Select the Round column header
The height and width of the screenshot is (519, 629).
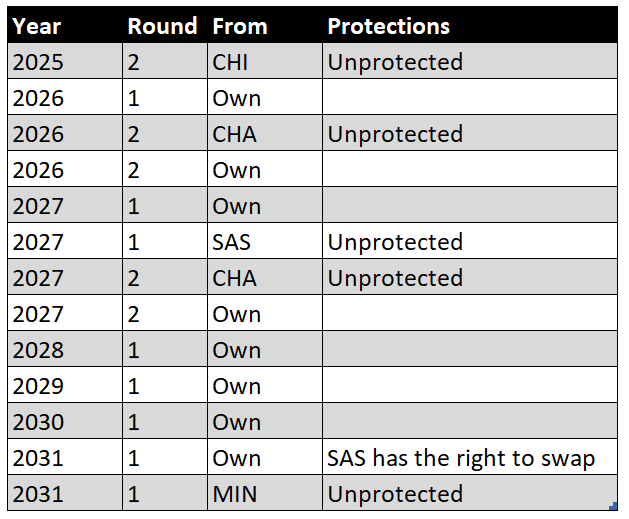pyautogui.click(x=162, y=26)
